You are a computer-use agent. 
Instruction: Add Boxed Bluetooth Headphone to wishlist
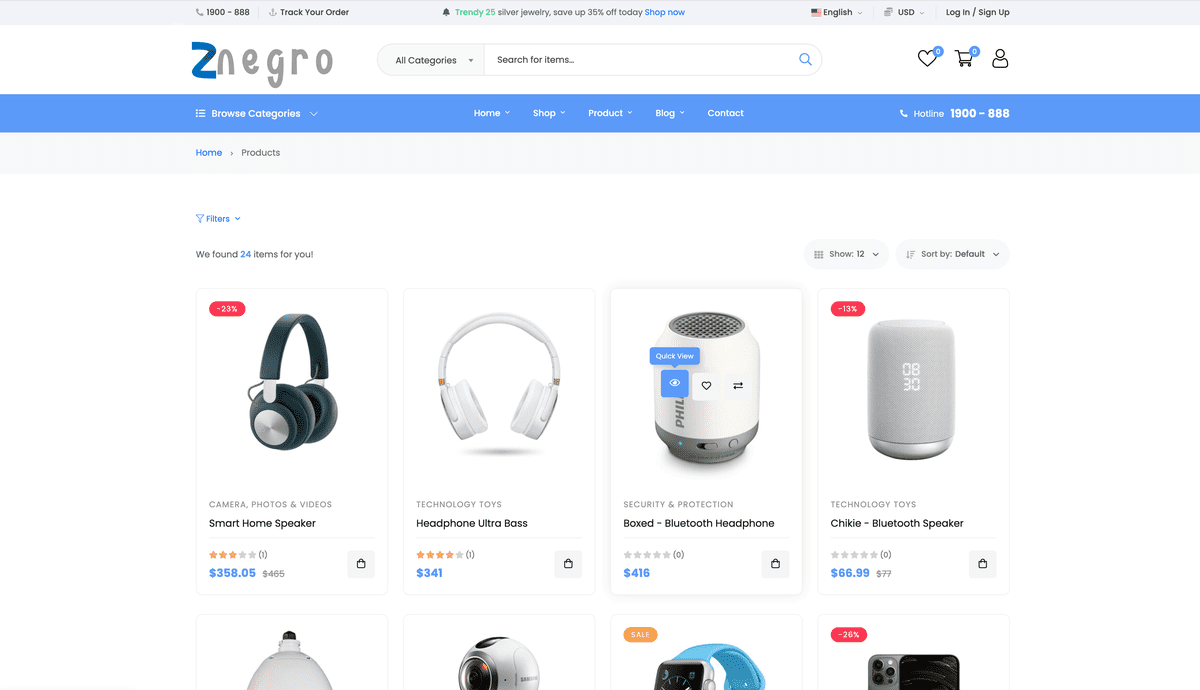(x=706, y=385)
